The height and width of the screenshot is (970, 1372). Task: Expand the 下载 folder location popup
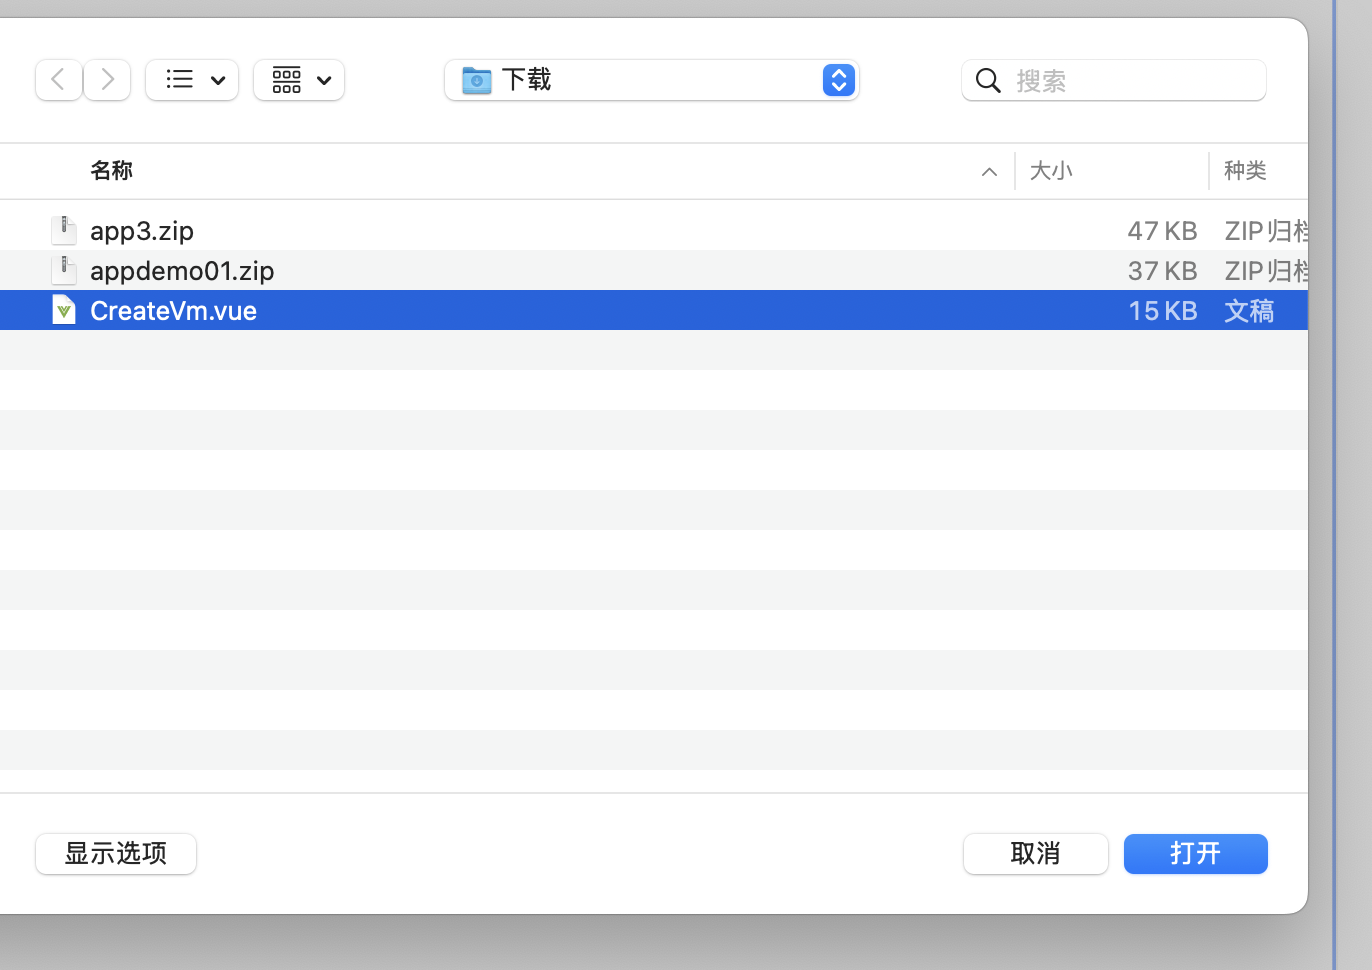(838, 80)
